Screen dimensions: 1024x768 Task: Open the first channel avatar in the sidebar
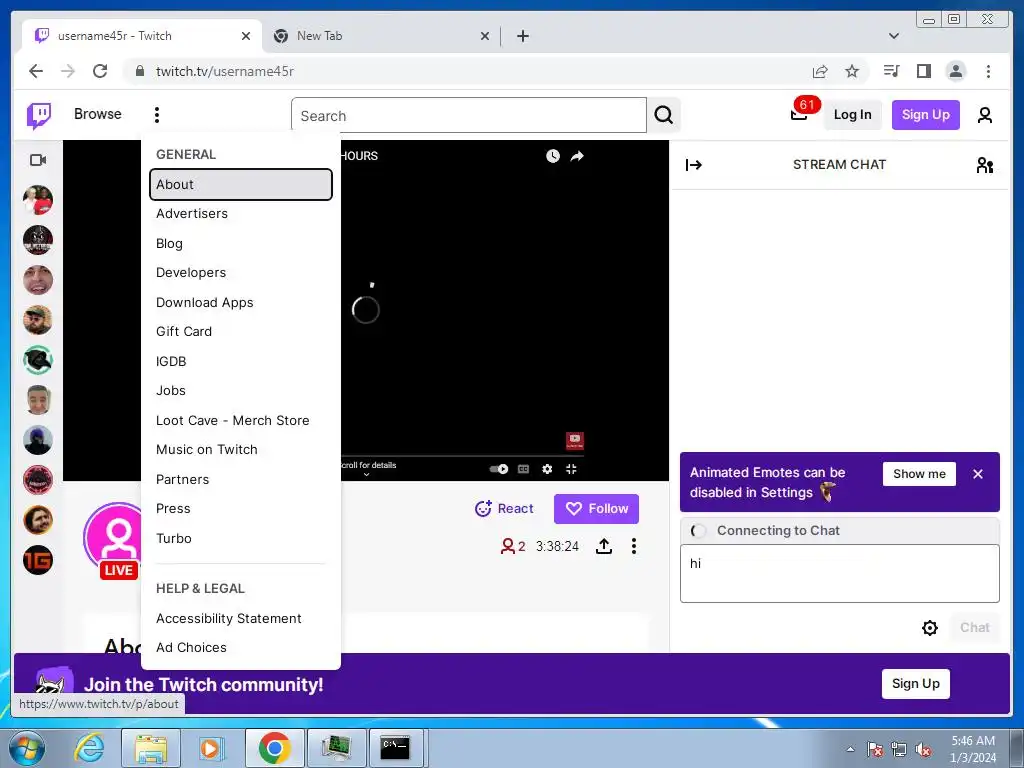38,200
